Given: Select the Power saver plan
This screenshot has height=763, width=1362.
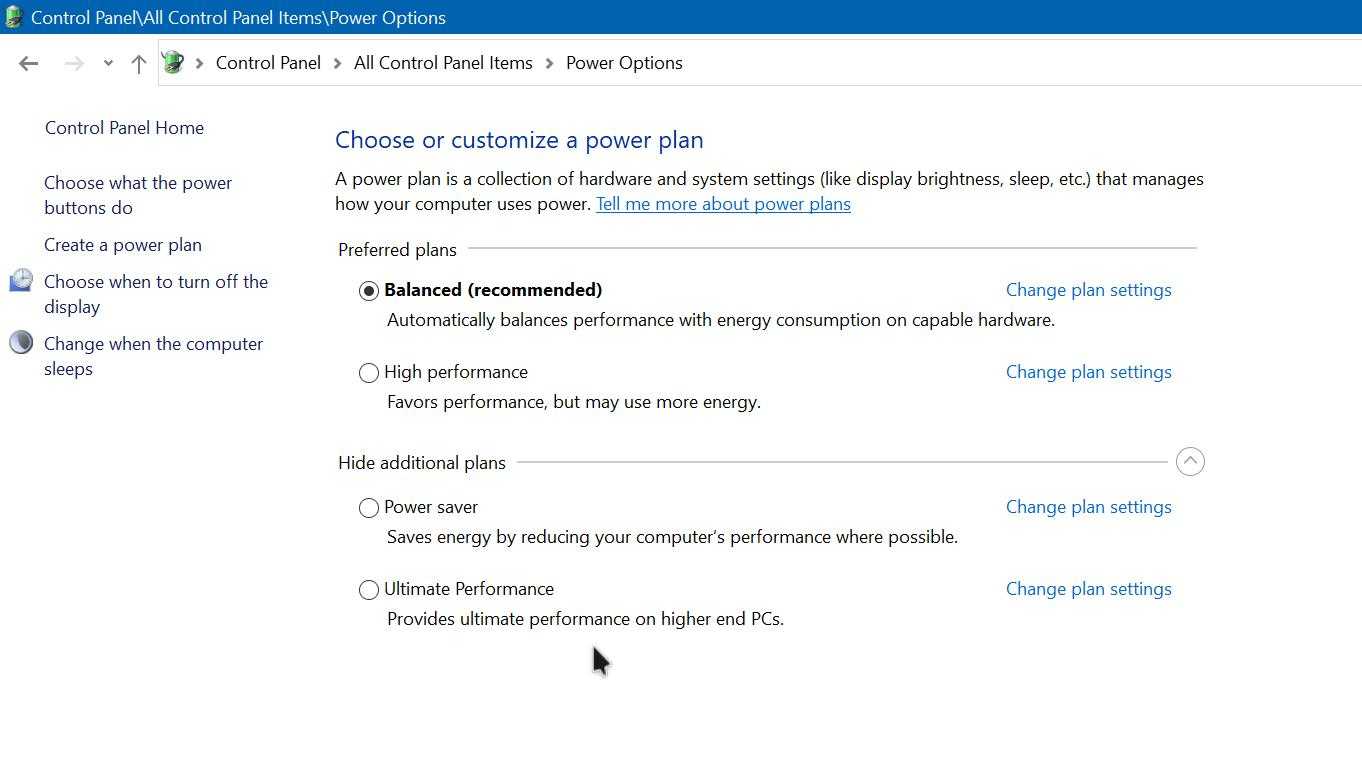Looking at the screenshot, I should [x=369, y=508].
